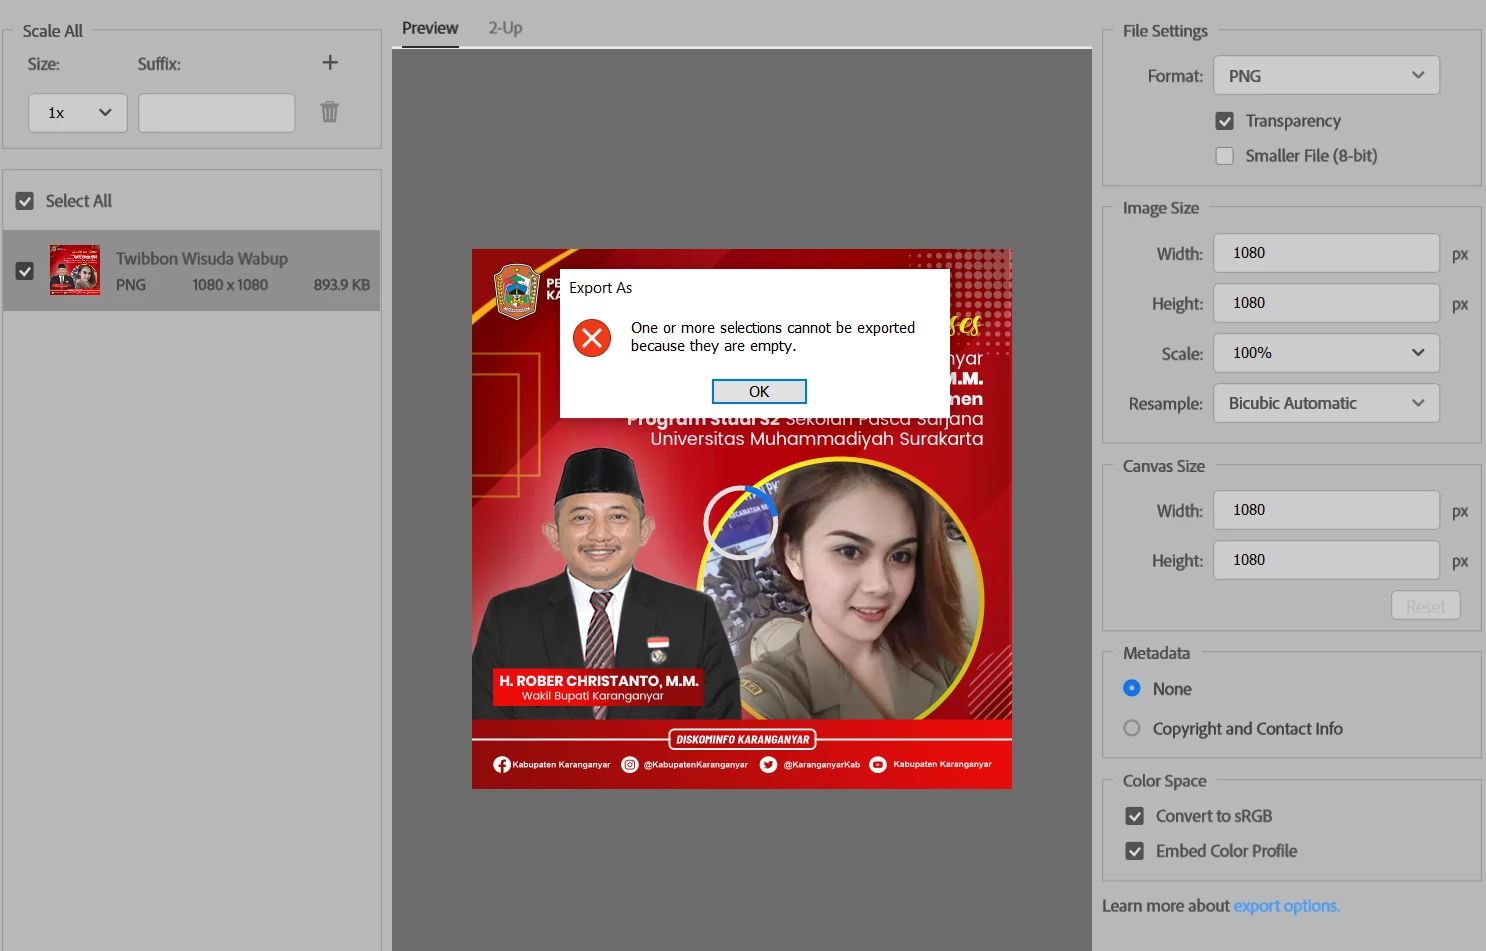
Task: Select the None metadata radio button
Action: pos(1132,688)
